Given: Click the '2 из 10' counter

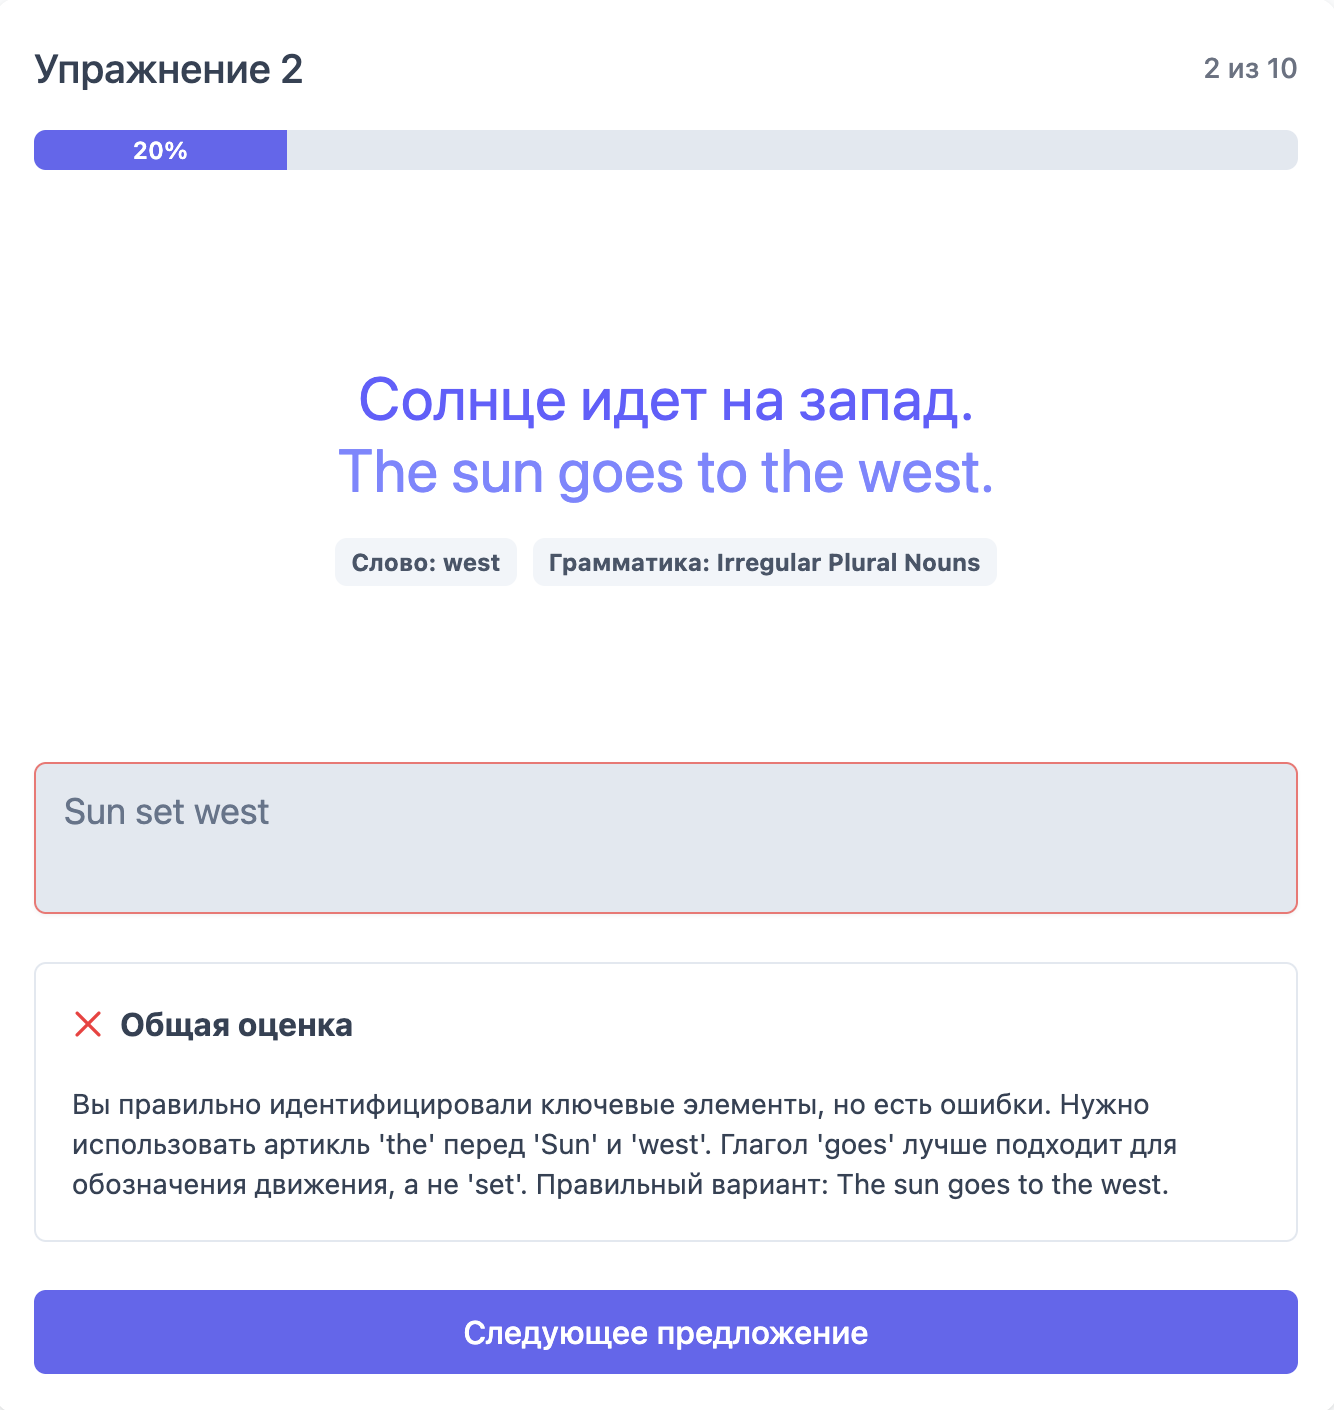Looking at the screenshot, I should (1250, 68).
